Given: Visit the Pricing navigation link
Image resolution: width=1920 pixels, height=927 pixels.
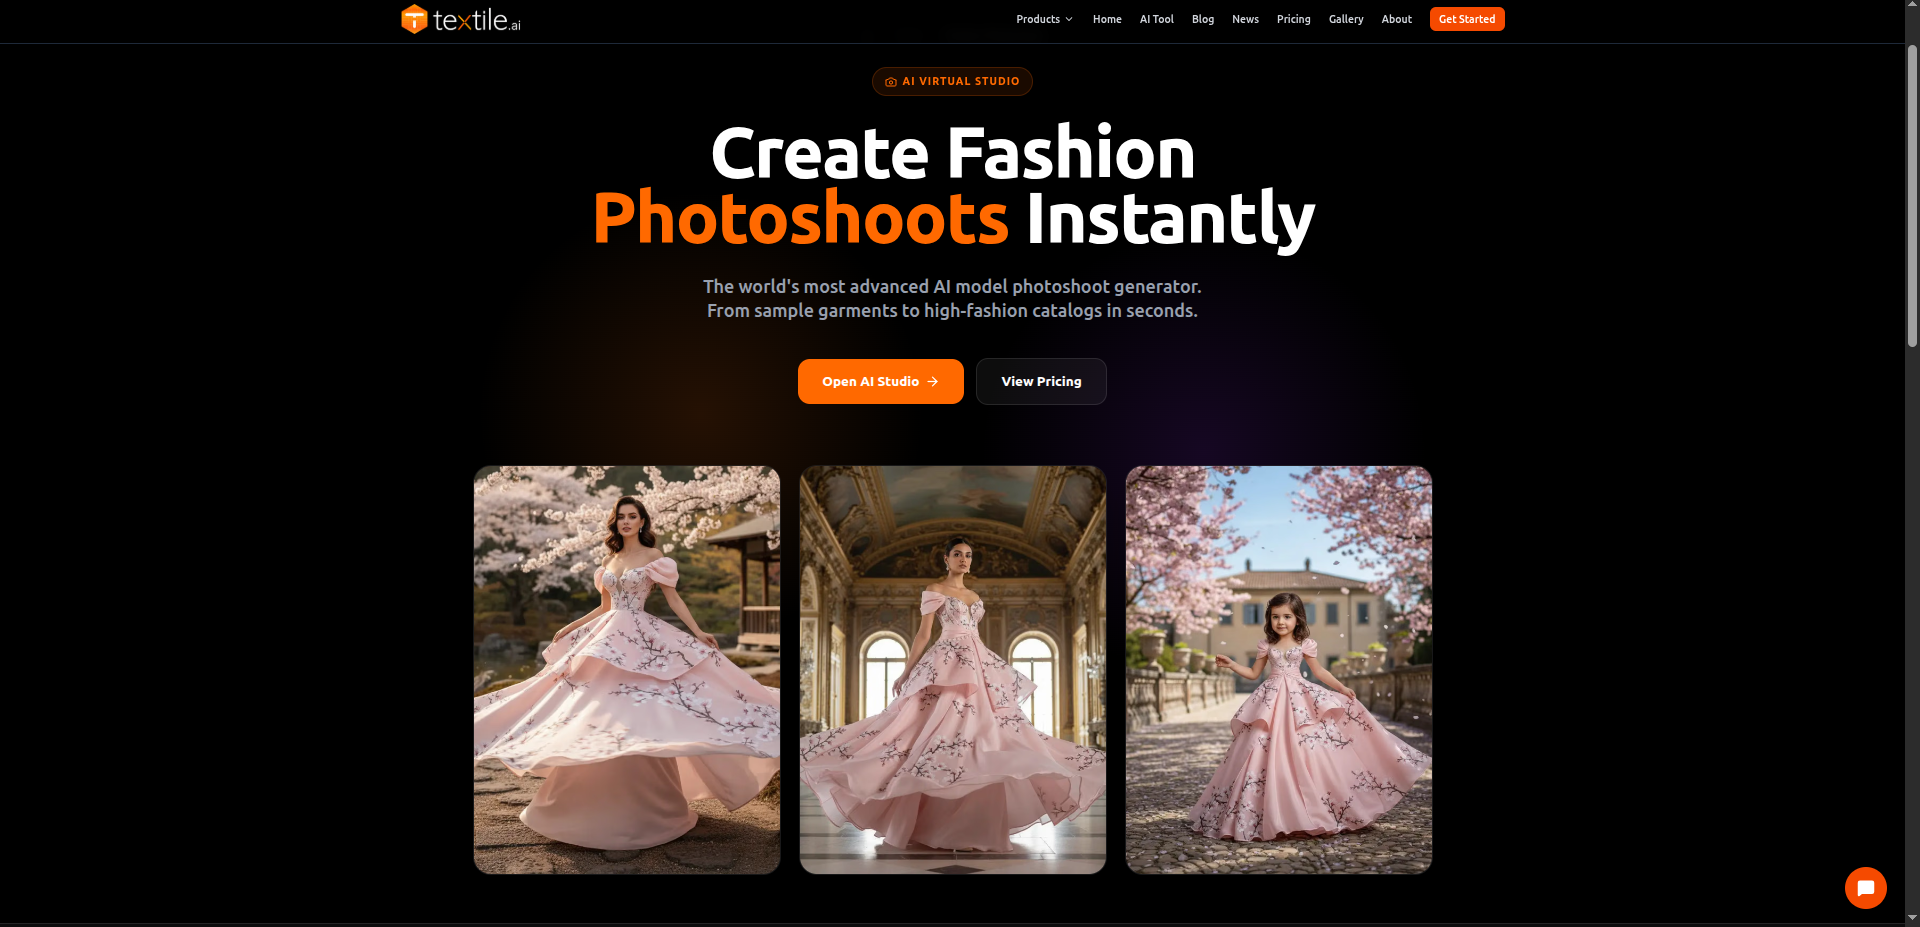Looking at the screenshot, I should [1293, 19].
